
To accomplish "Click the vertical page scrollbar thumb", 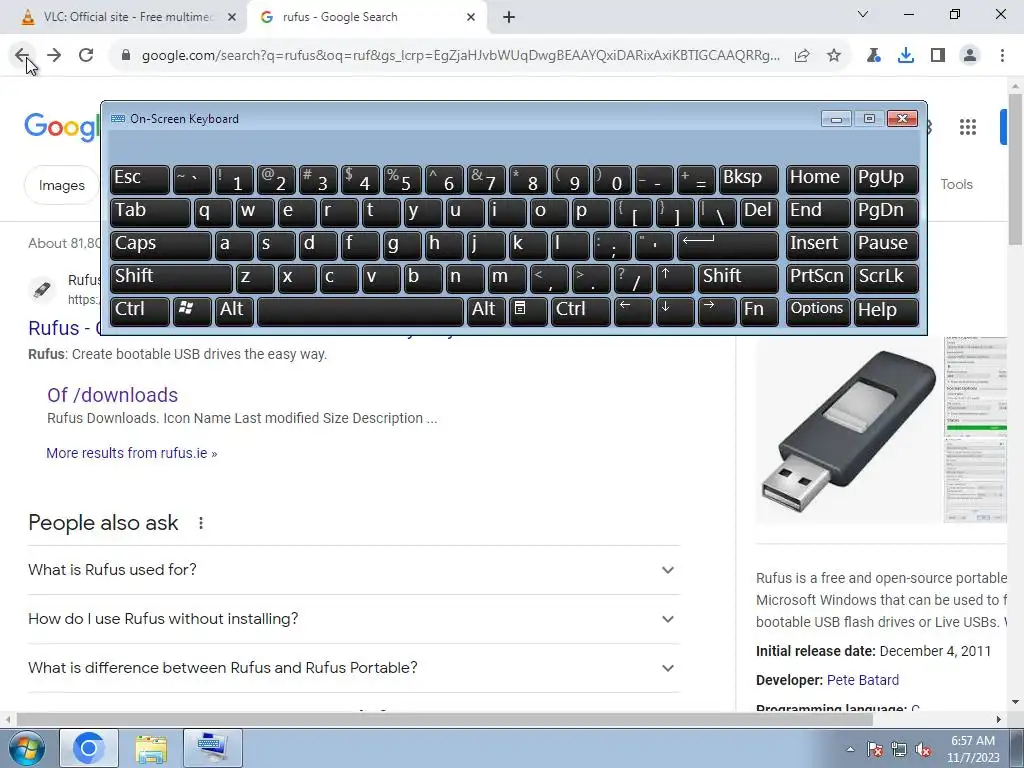I will pyautogui.click(x=1016, y=170).
